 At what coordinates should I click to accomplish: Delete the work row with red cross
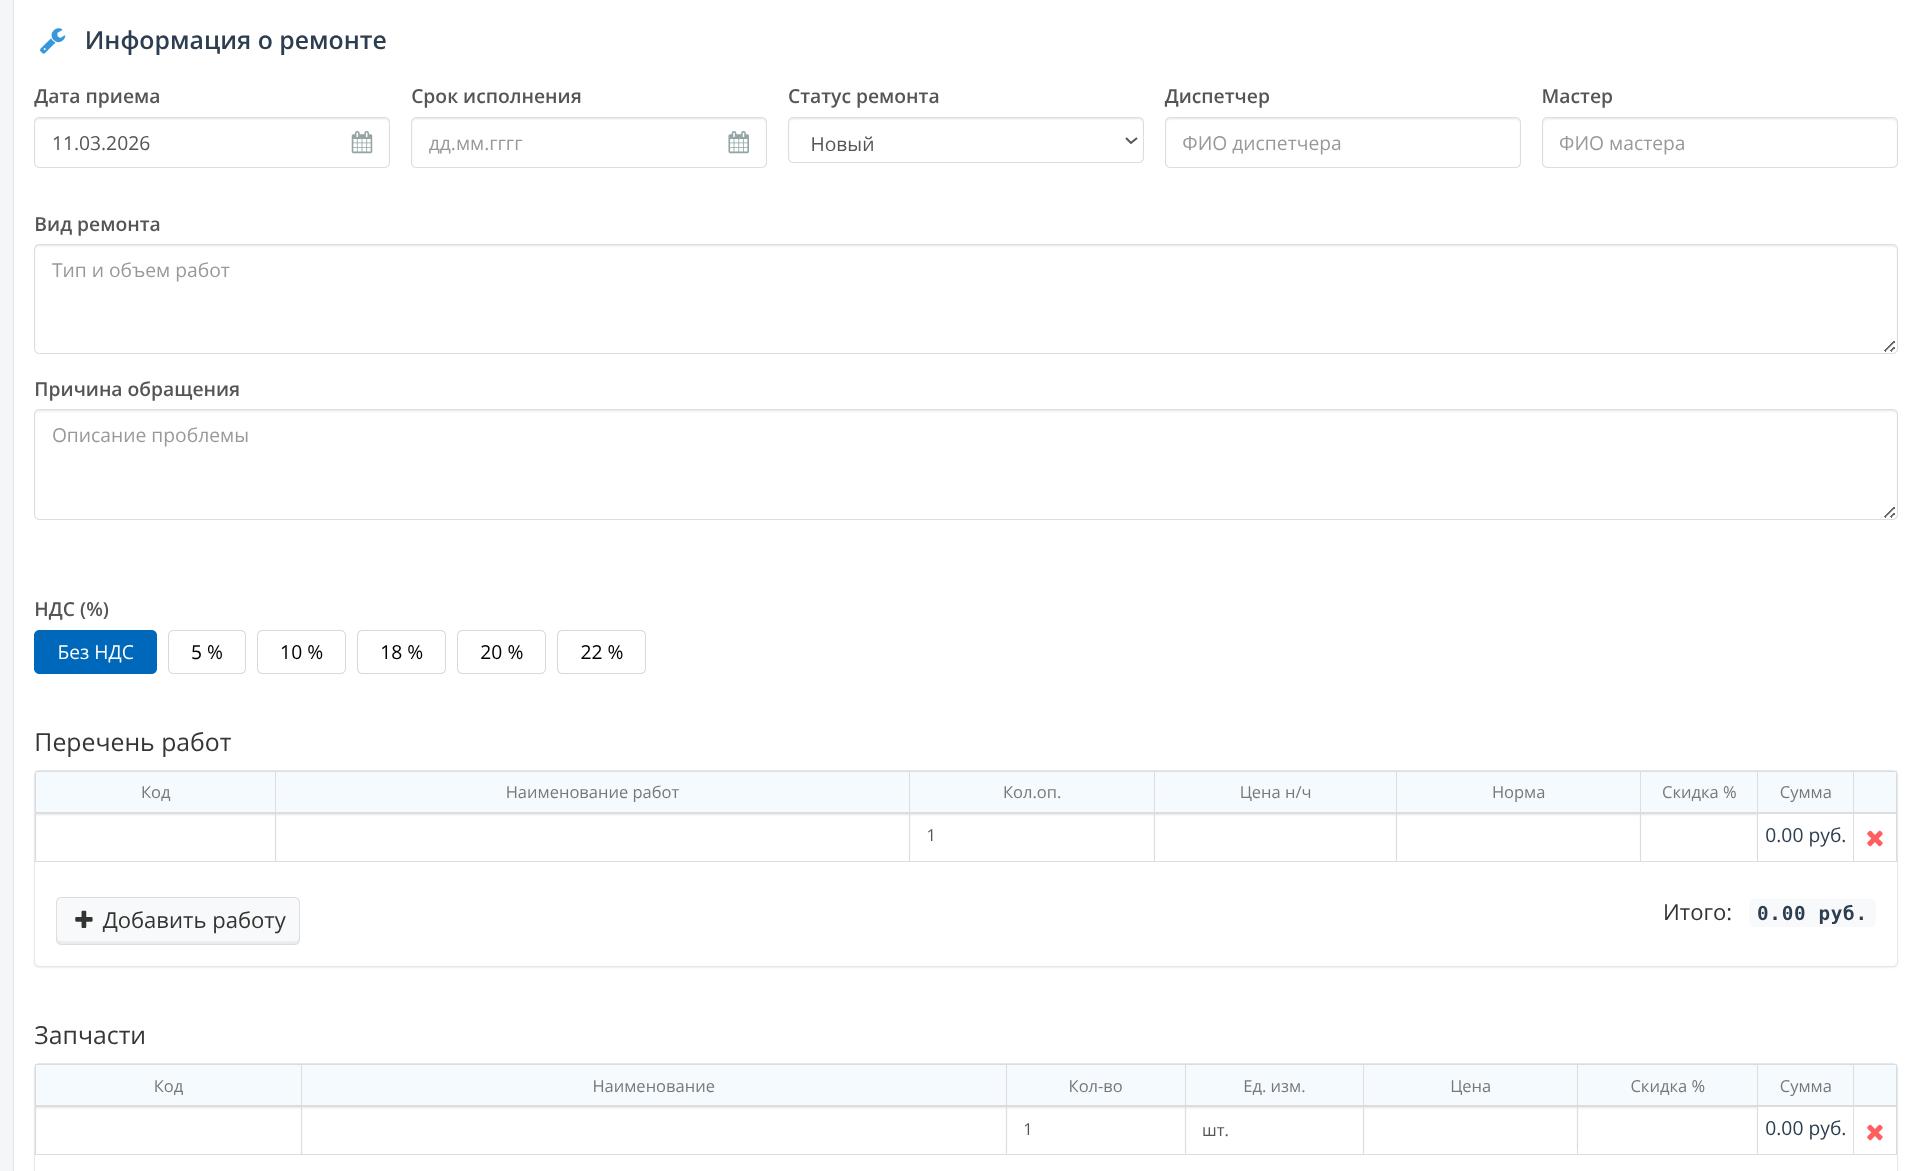pyautogui.click(x=1874, y=838)
